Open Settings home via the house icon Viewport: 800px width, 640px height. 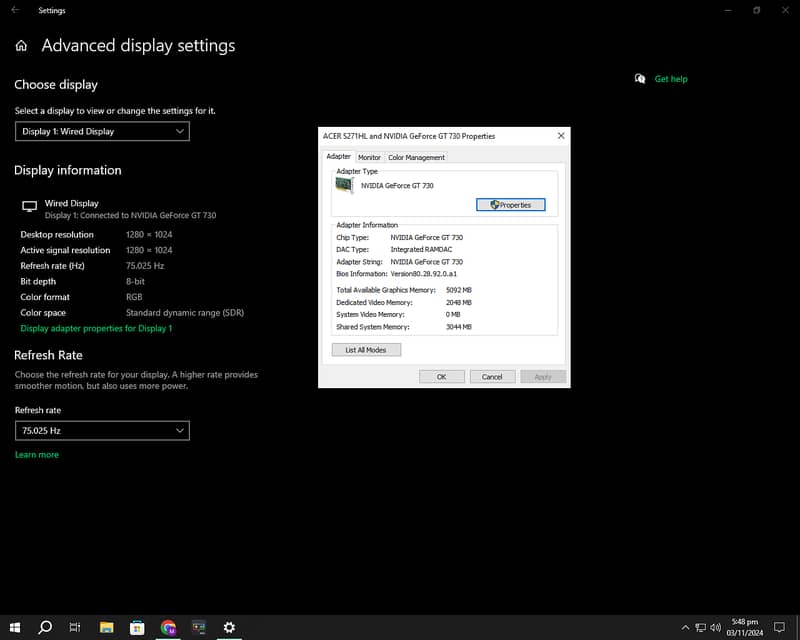coord(21,46)
